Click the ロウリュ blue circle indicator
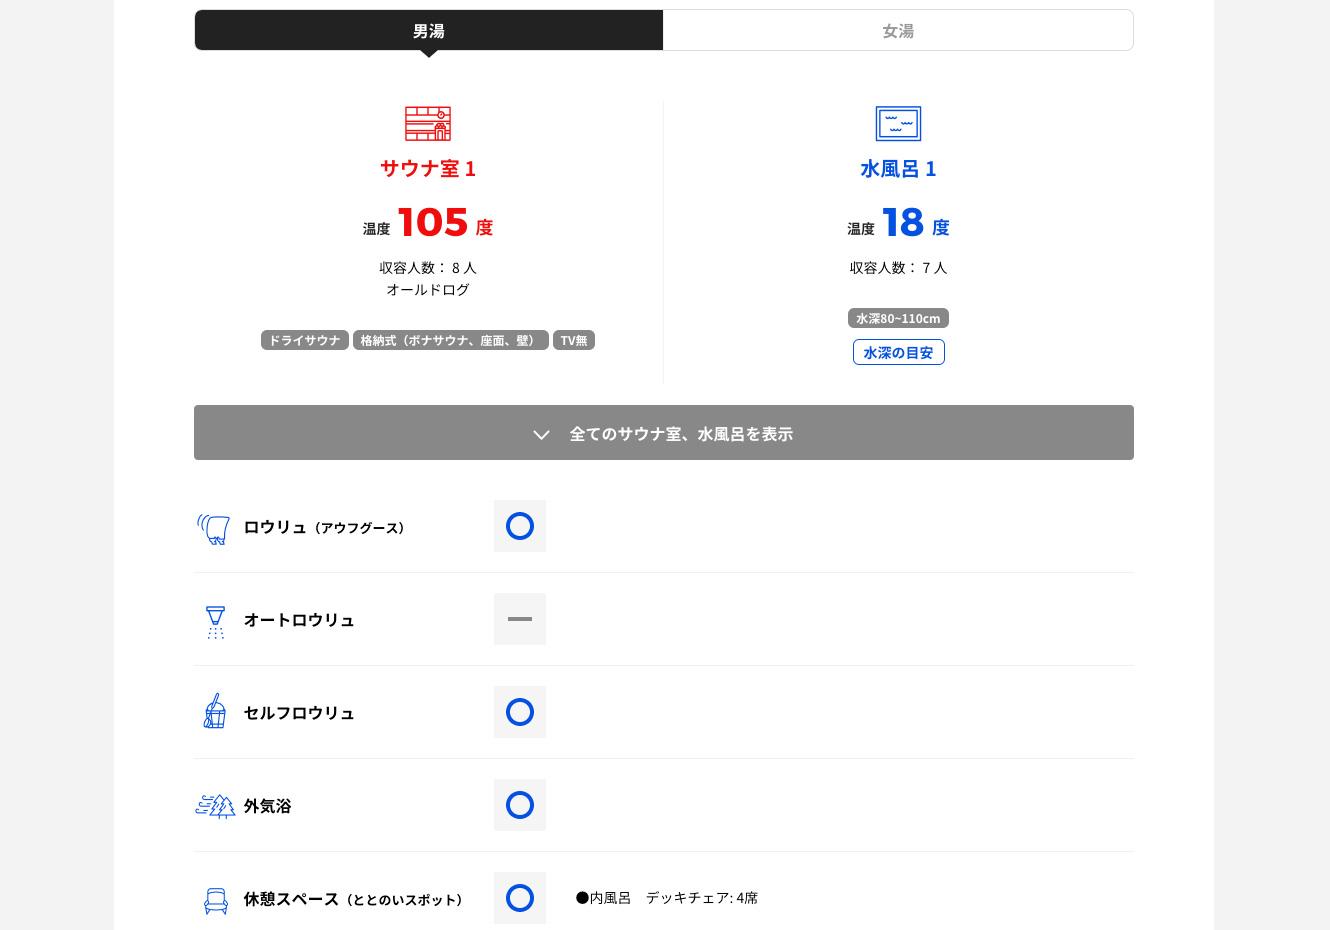The height and width of the screenshot is (930, 1330). point(520,526)
